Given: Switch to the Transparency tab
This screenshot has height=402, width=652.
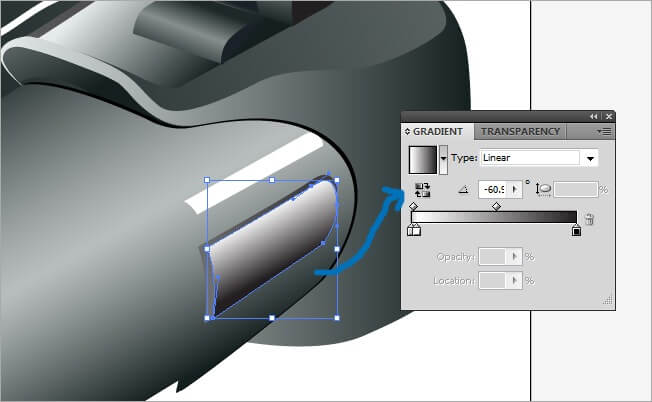Looking at the screenshot, I should (x=520, y=132).
